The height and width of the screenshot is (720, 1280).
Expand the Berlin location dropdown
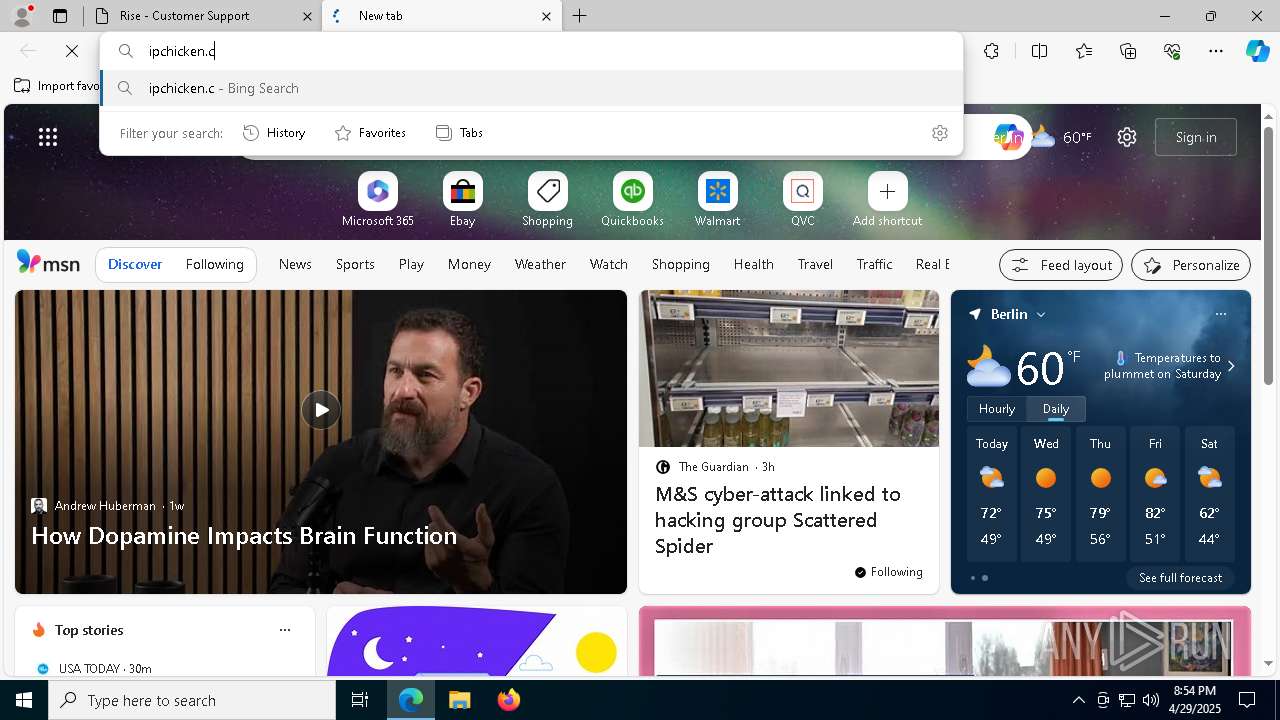(x=1041, y=314)
